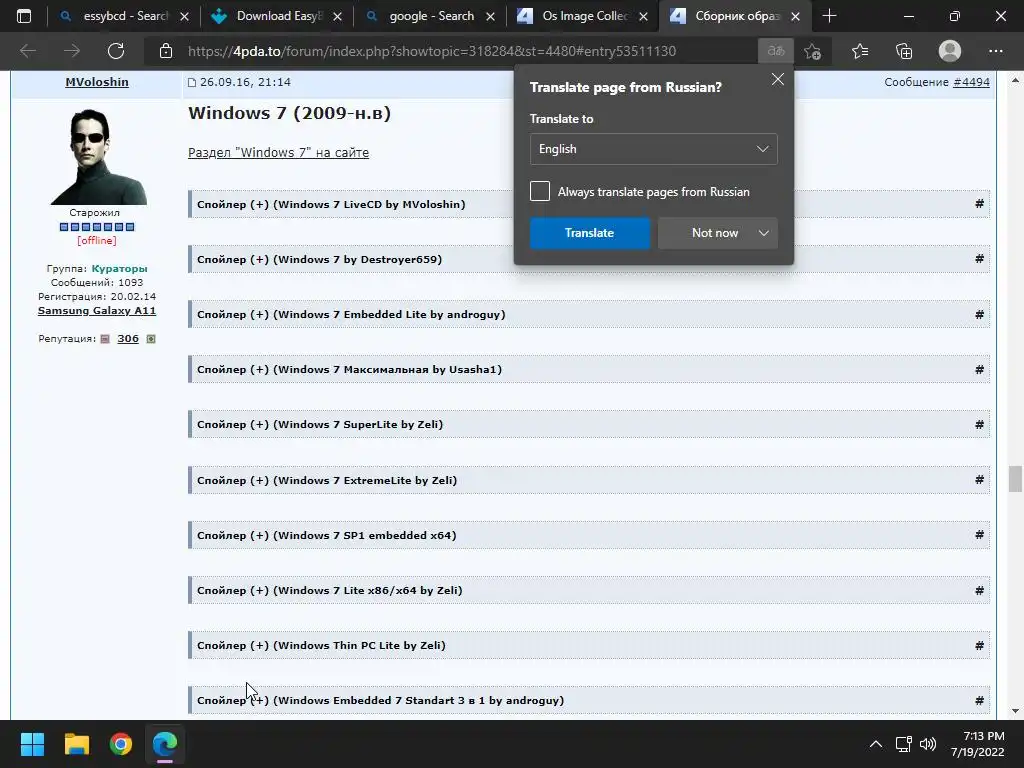Open message number #4494 link
This screenshot has width=1024, height=768.
pos(971,82)
